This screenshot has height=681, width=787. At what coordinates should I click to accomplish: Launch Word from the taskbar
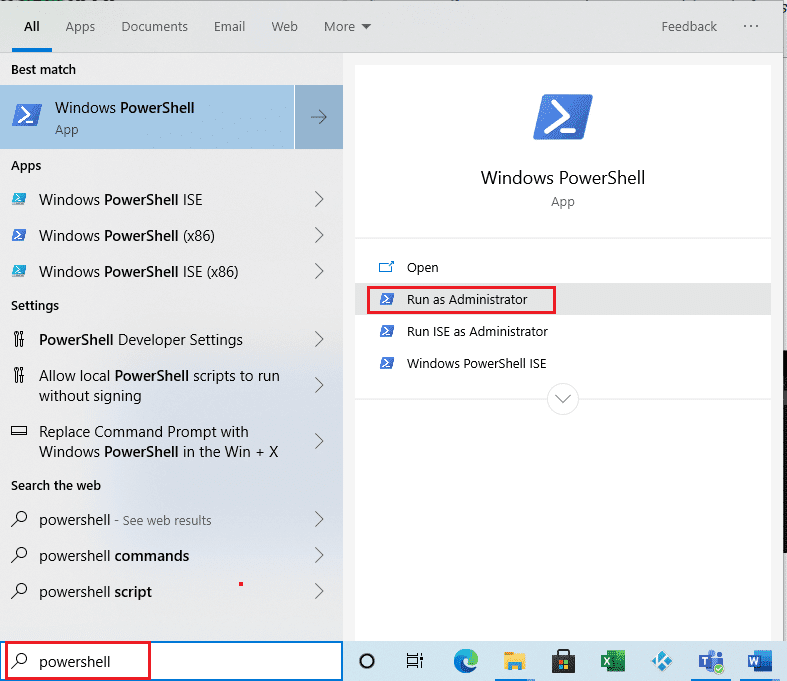point(759,661)
